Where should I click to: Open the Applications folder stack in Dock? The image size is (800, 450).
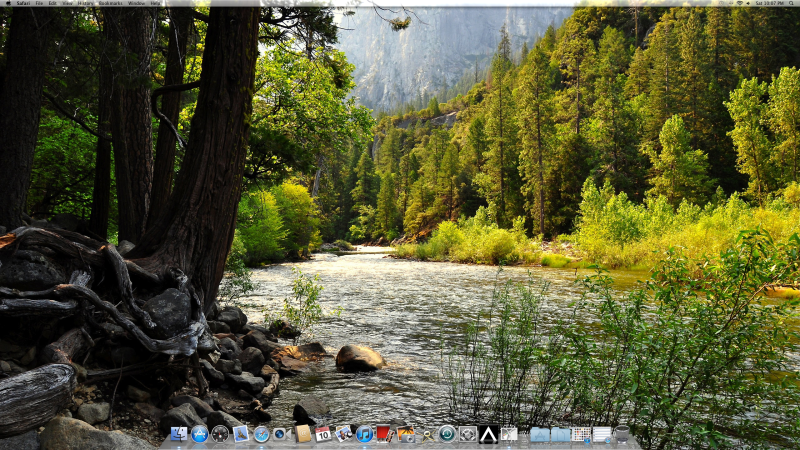pyautogui.click(x=540, y=435)
